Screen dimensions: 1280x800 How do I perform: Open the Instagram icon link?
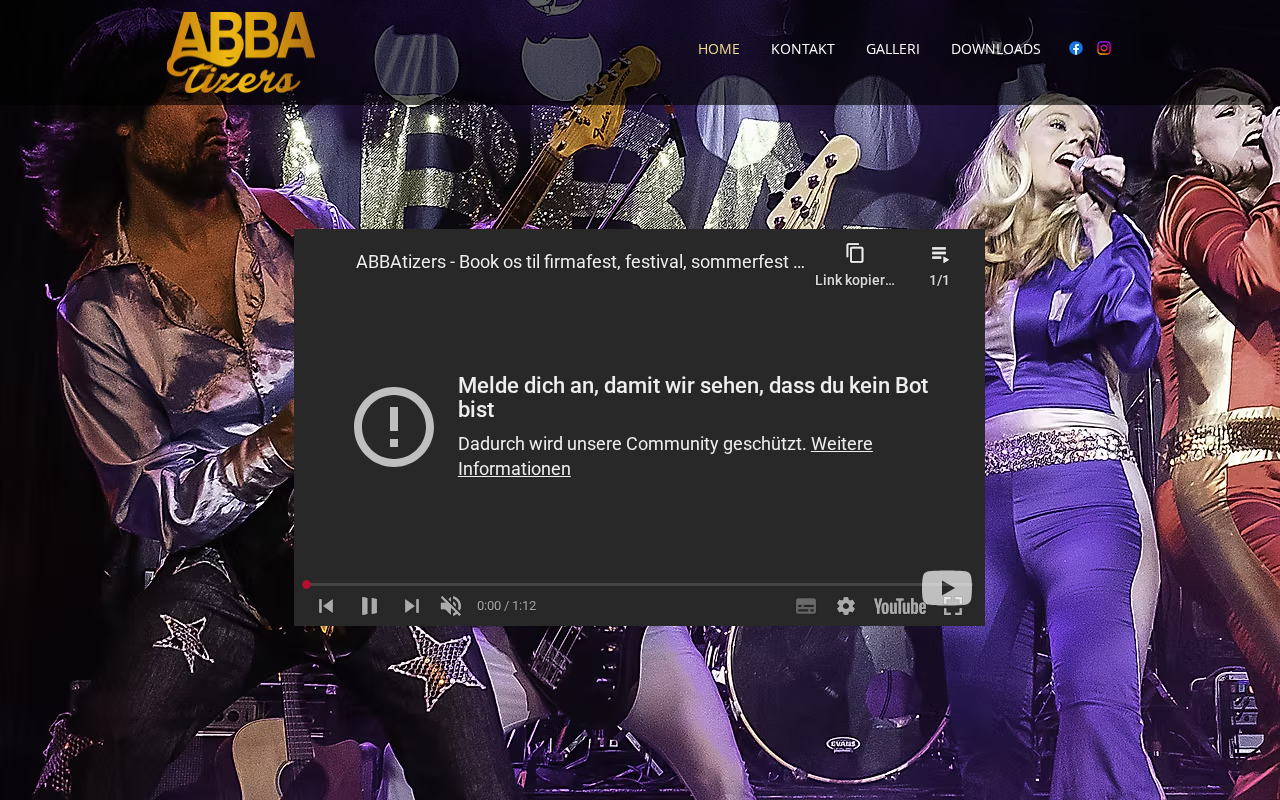pos(1104,48)
